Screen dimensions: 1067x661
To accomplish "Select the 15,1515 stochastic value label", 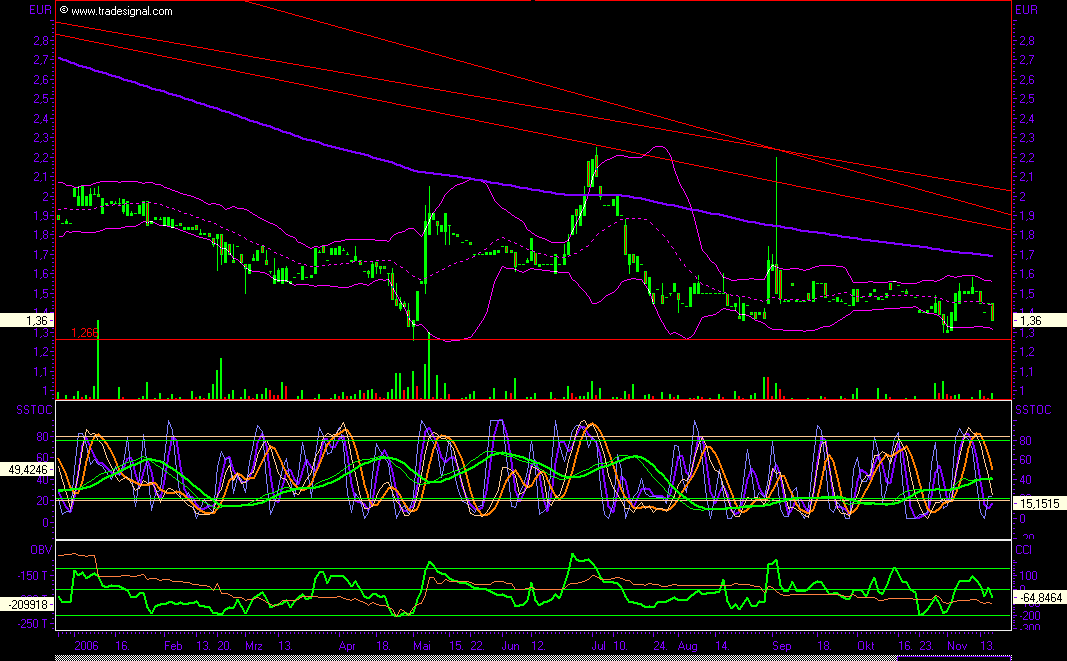I will 1039,502.
